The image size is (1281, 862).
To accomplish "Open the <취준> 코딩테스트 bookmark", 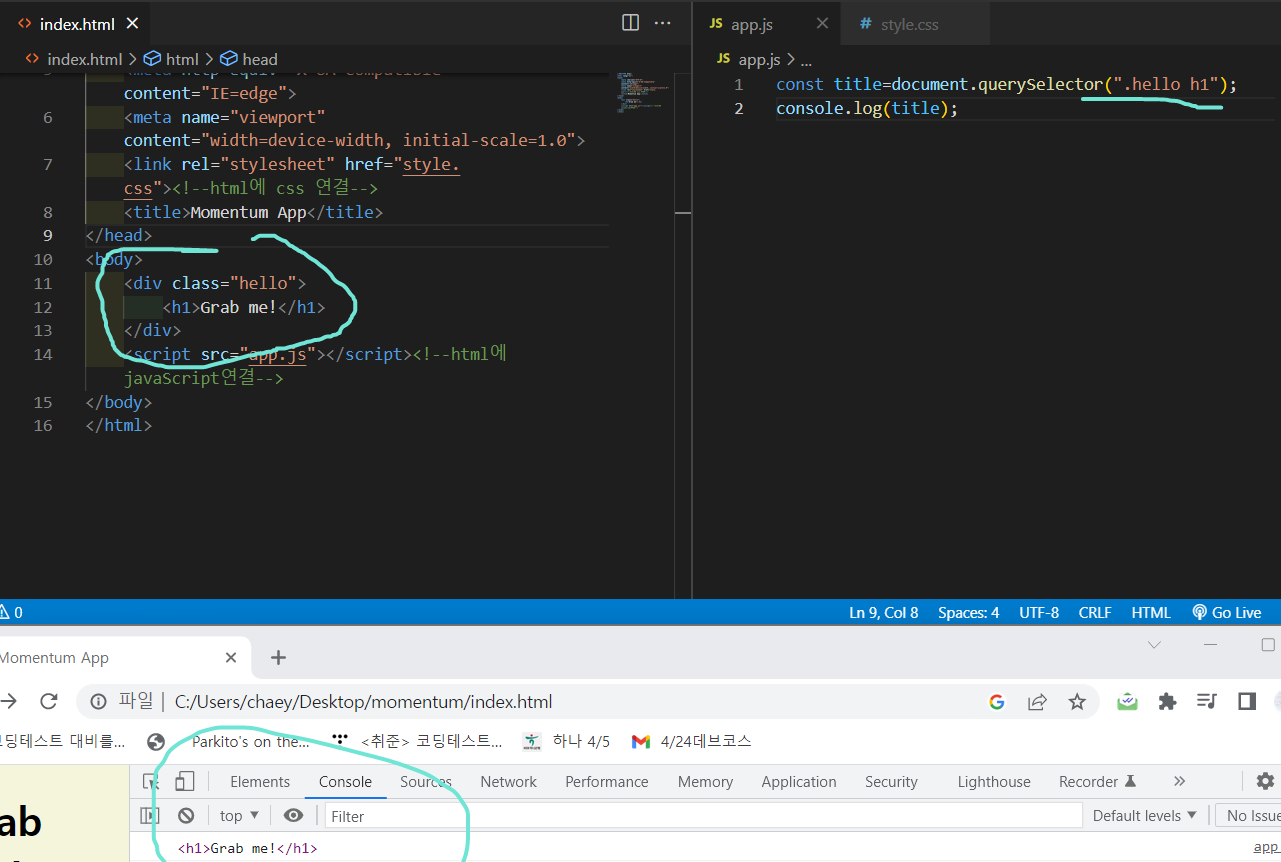I will [417, 741].
